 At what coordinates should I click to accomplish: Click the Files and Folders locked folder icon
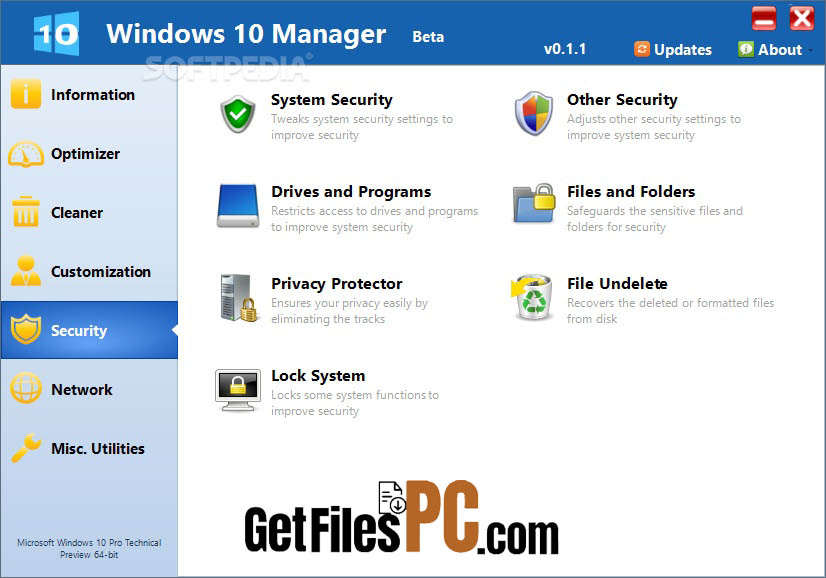(534, 203)
